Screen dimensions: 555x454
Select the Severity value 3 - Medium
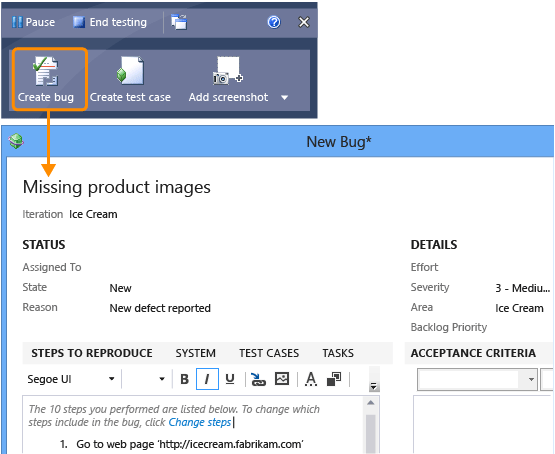tap(522, 288)
